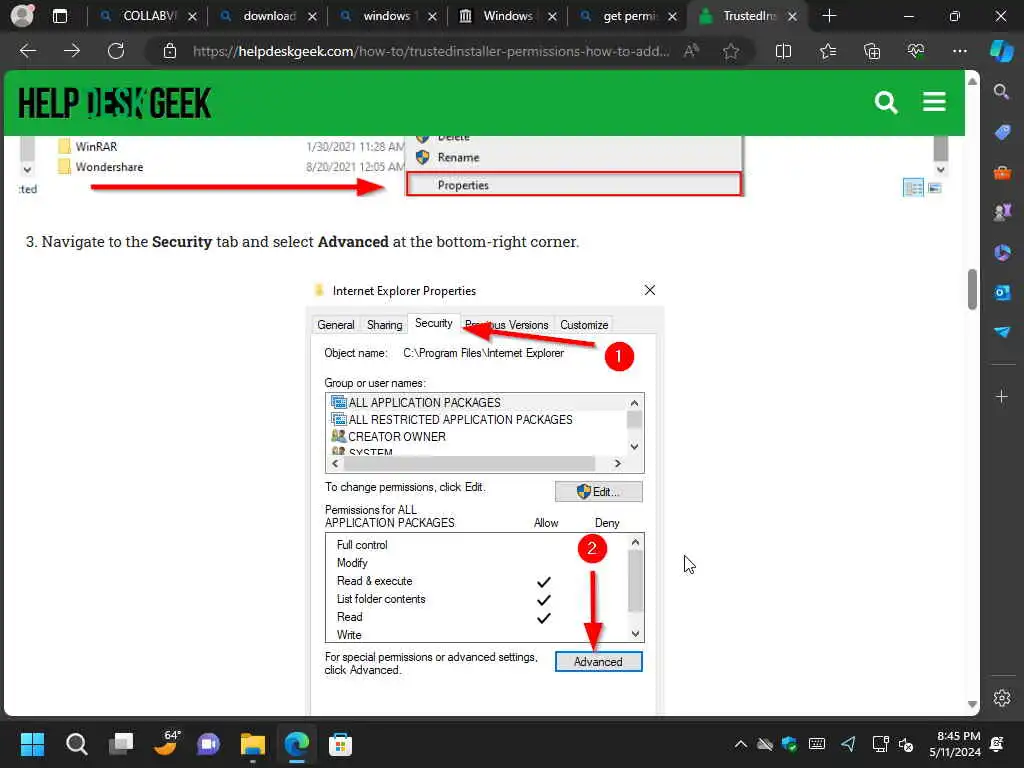
Task: Open Games icon in sidebar
Action: coord(1002,212)
